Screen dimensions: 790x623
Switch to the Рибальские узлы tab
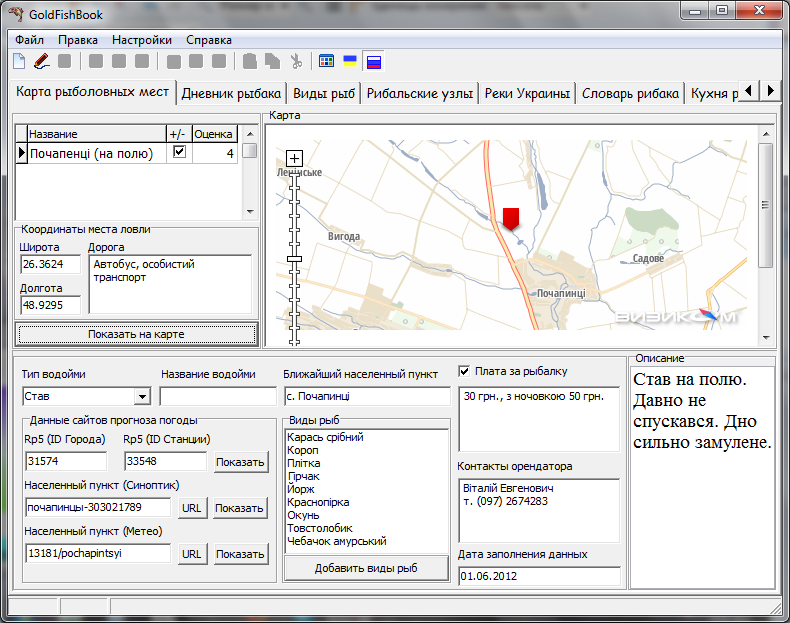420,94
